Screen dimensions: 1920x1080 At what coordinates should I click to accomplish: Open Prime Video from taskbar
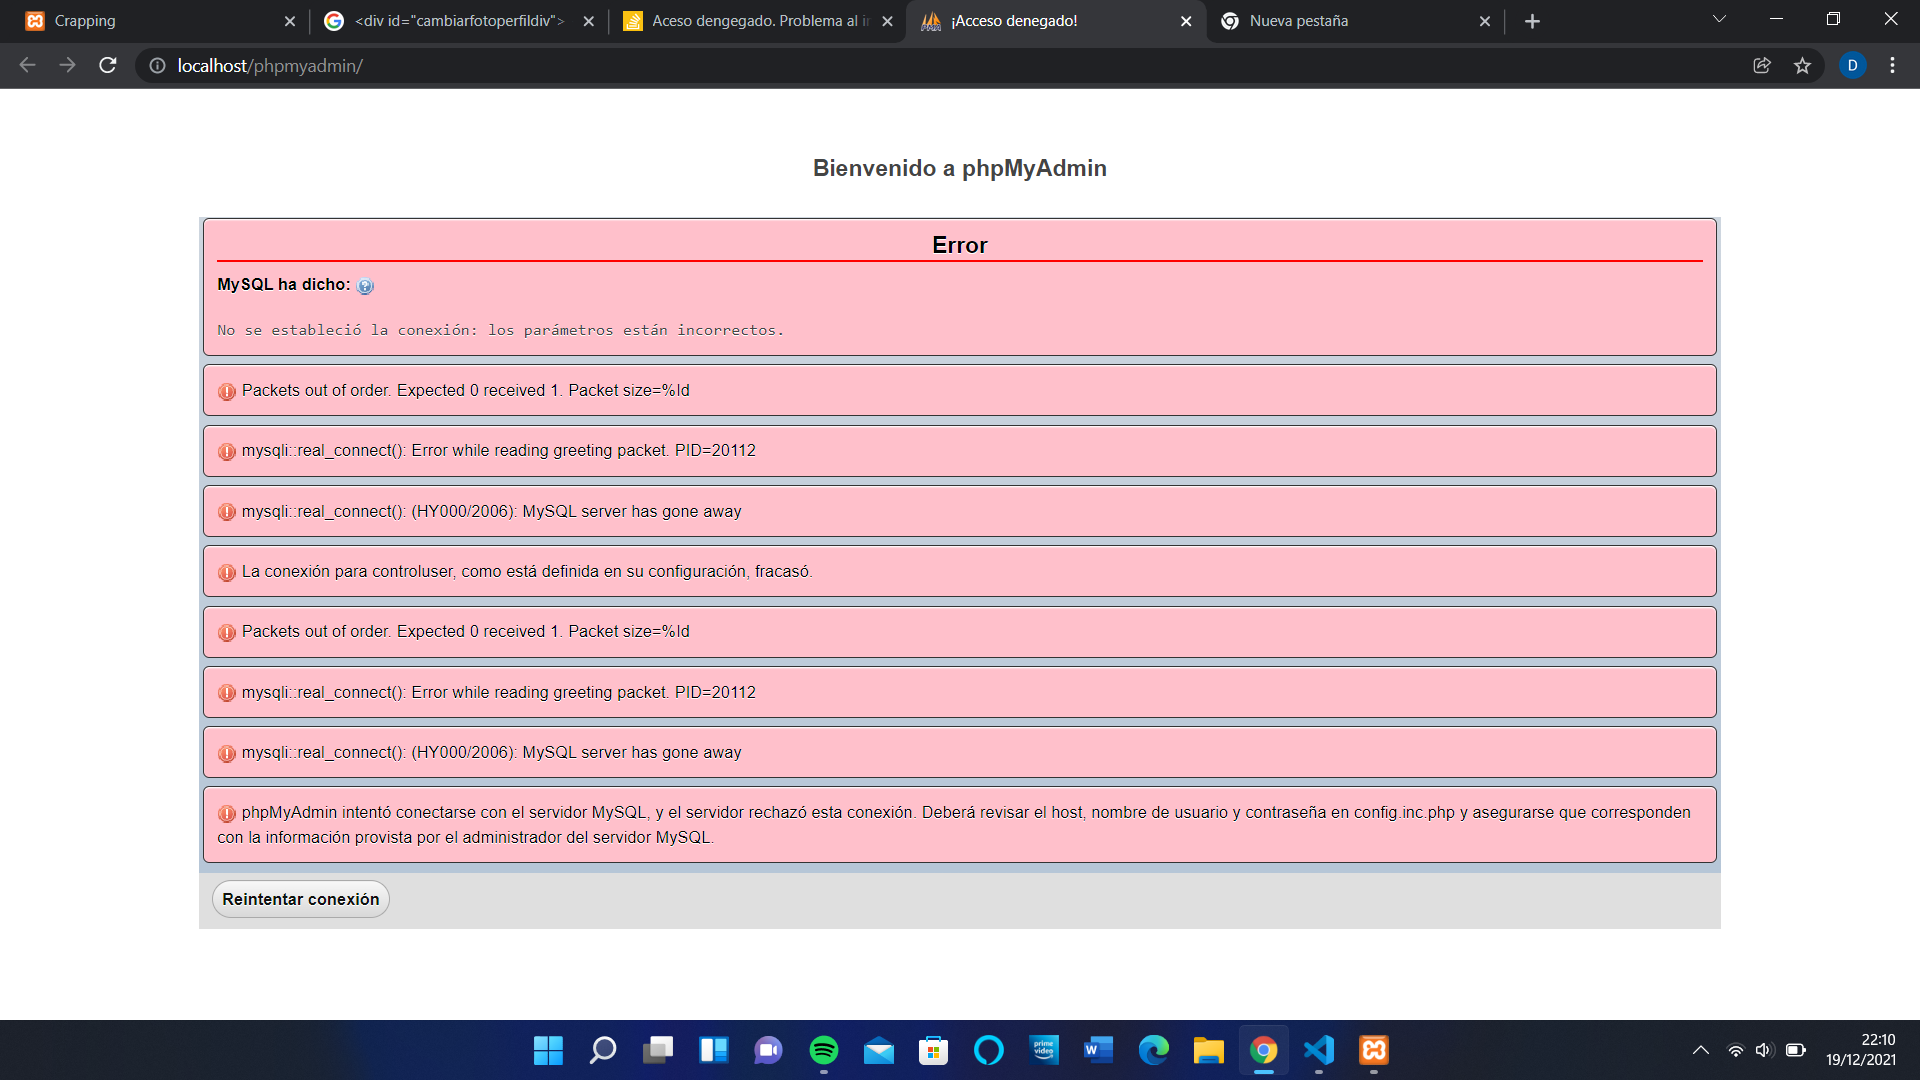(x=1043, y=1050)
